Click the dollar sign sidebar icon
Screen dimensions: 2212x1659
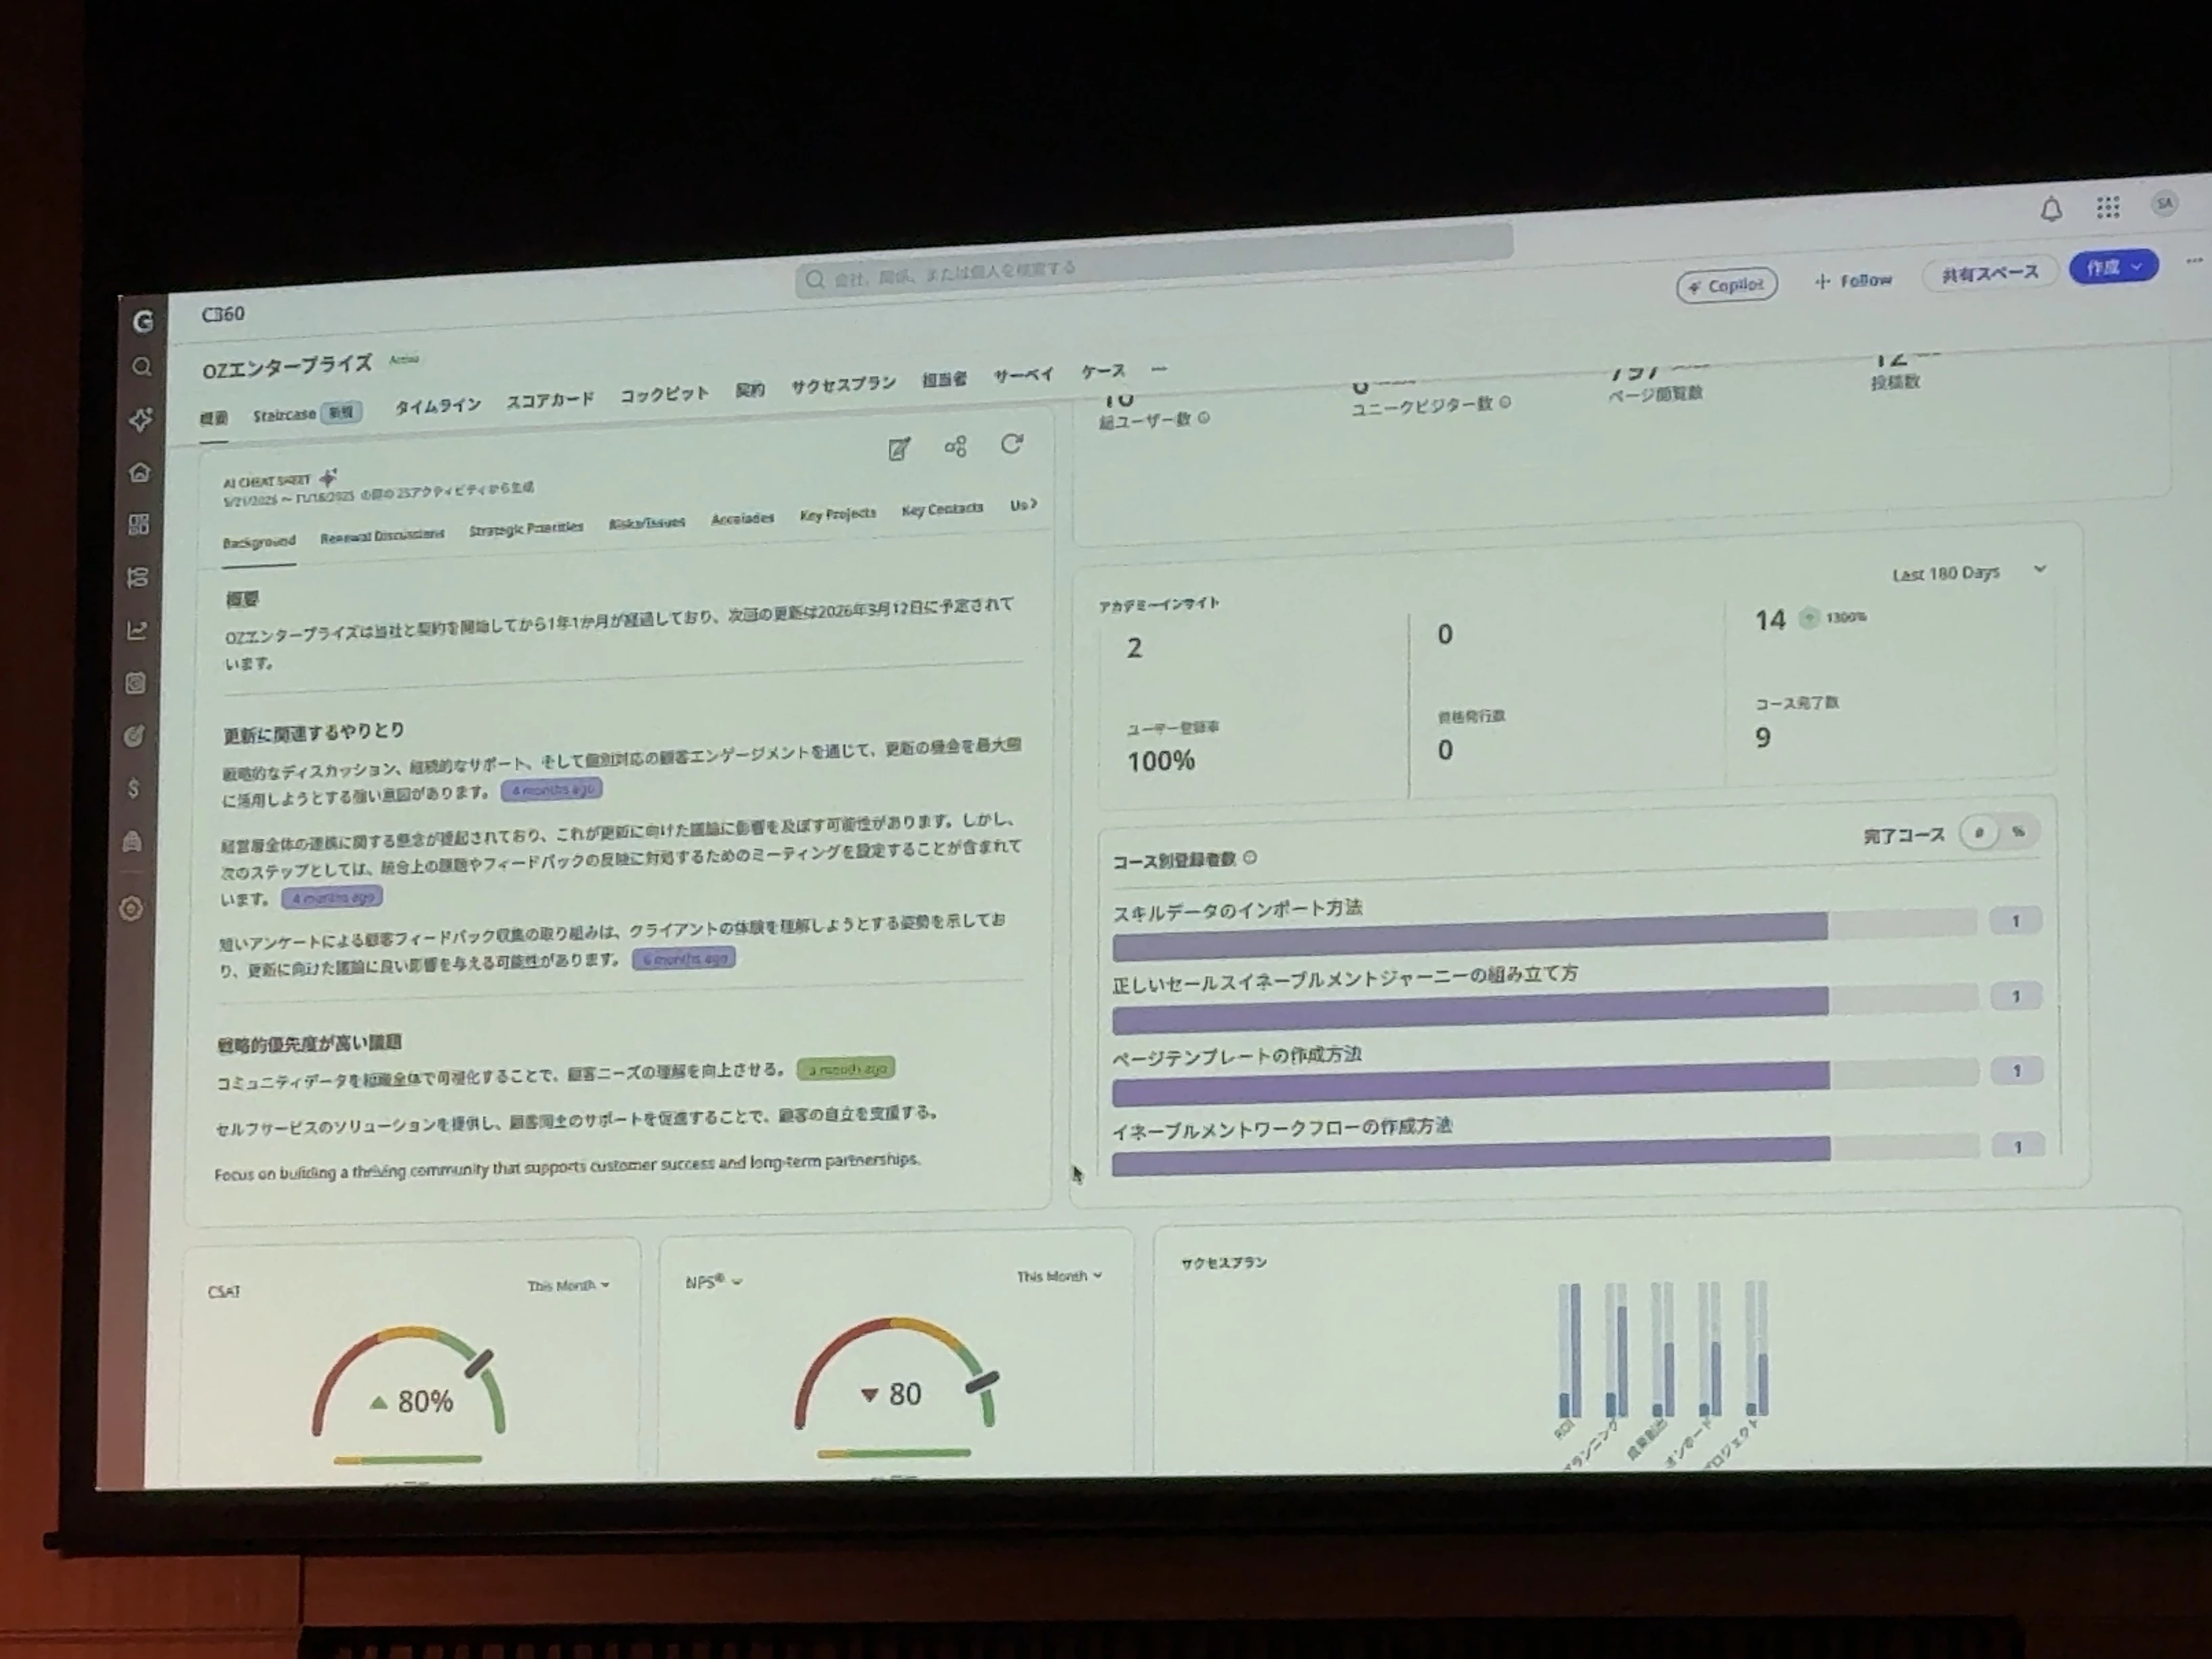(134, 789)
